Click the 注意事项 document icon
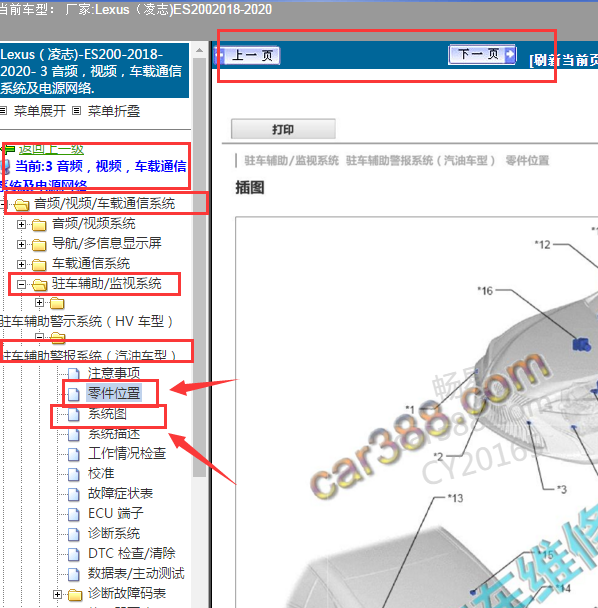This screenshot has width=598, height=608. [x=74, y=374]
